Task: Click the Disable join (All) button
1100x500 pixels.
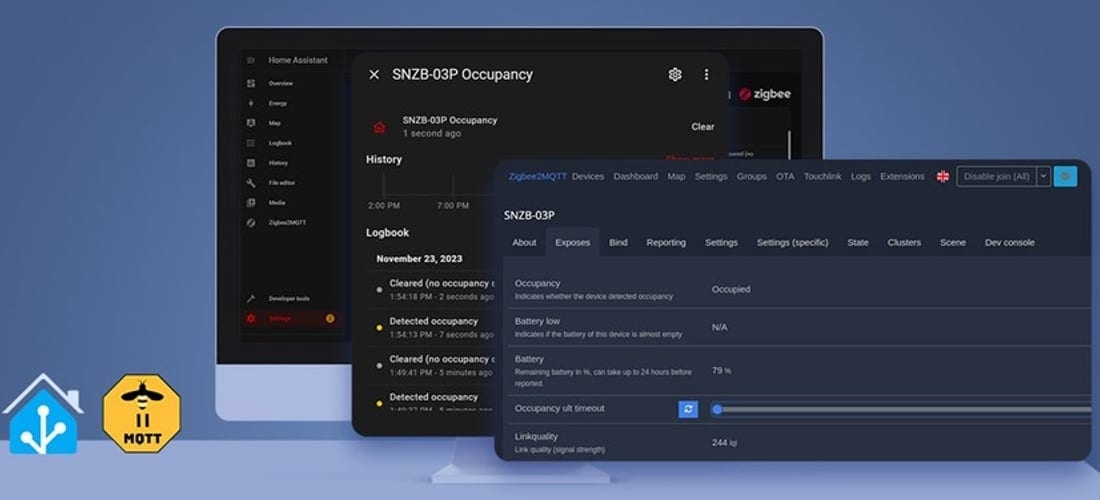Action: coord(995,176)
